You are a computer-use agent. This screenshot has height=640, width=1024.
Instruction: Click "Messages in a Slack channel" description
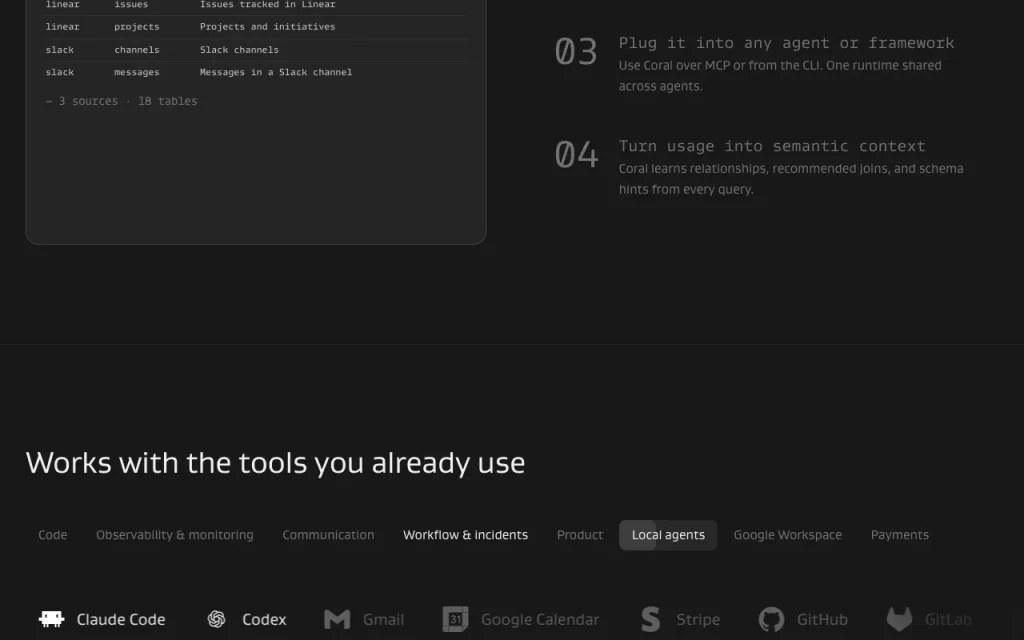click(276, 72)
